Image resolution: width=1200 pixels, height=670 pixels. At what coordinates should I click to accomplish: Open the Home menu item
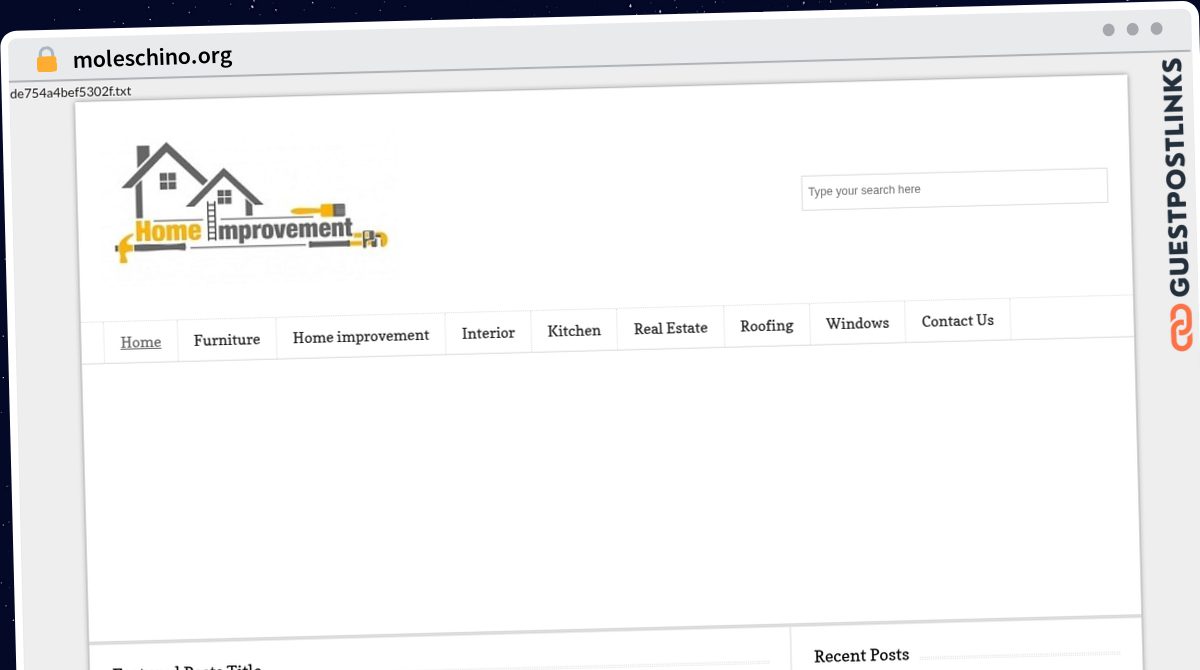pyautogui.click(x=141, y=342)
